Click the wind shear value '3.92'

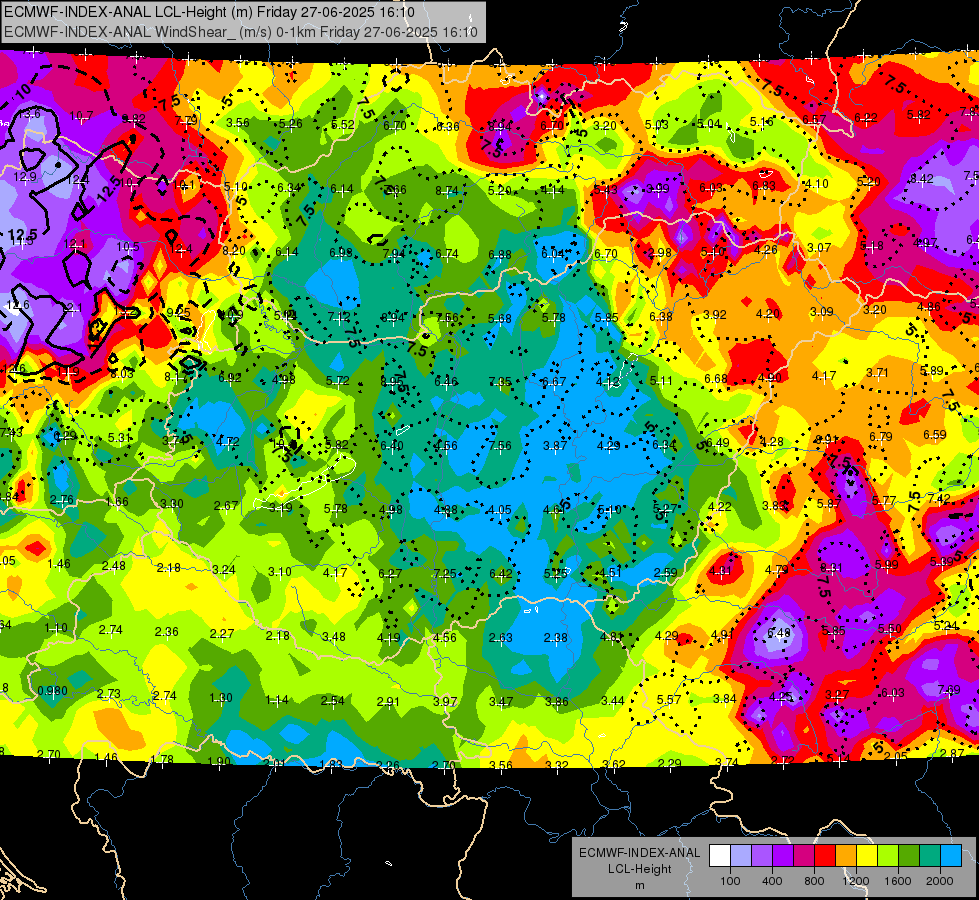[x=715, y=315]
